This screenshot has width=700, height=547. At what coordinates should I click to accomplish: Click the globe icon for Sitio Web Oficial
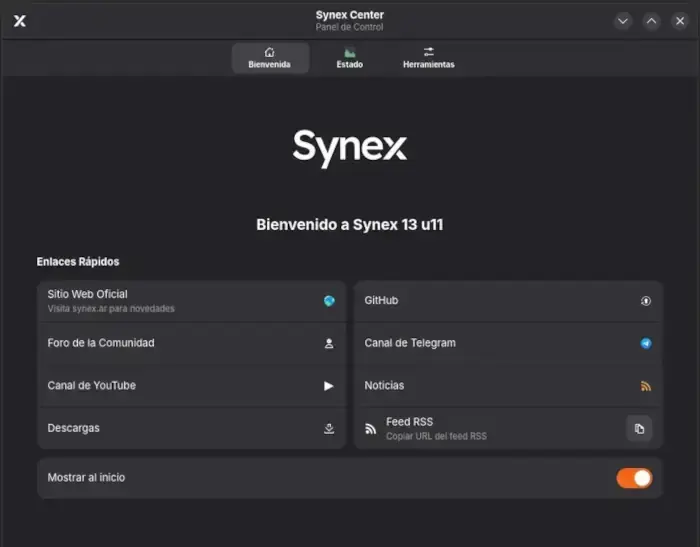[329, 301]
